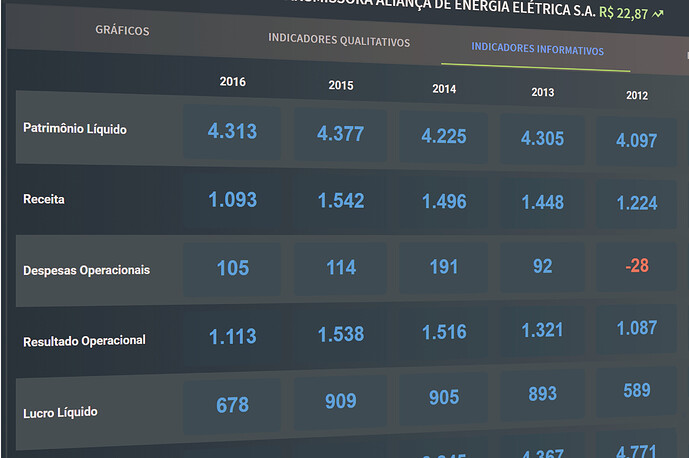Click Patrimônio Líquido value 4.377
This screenshot has width=689, height=458.
point(341,134)
